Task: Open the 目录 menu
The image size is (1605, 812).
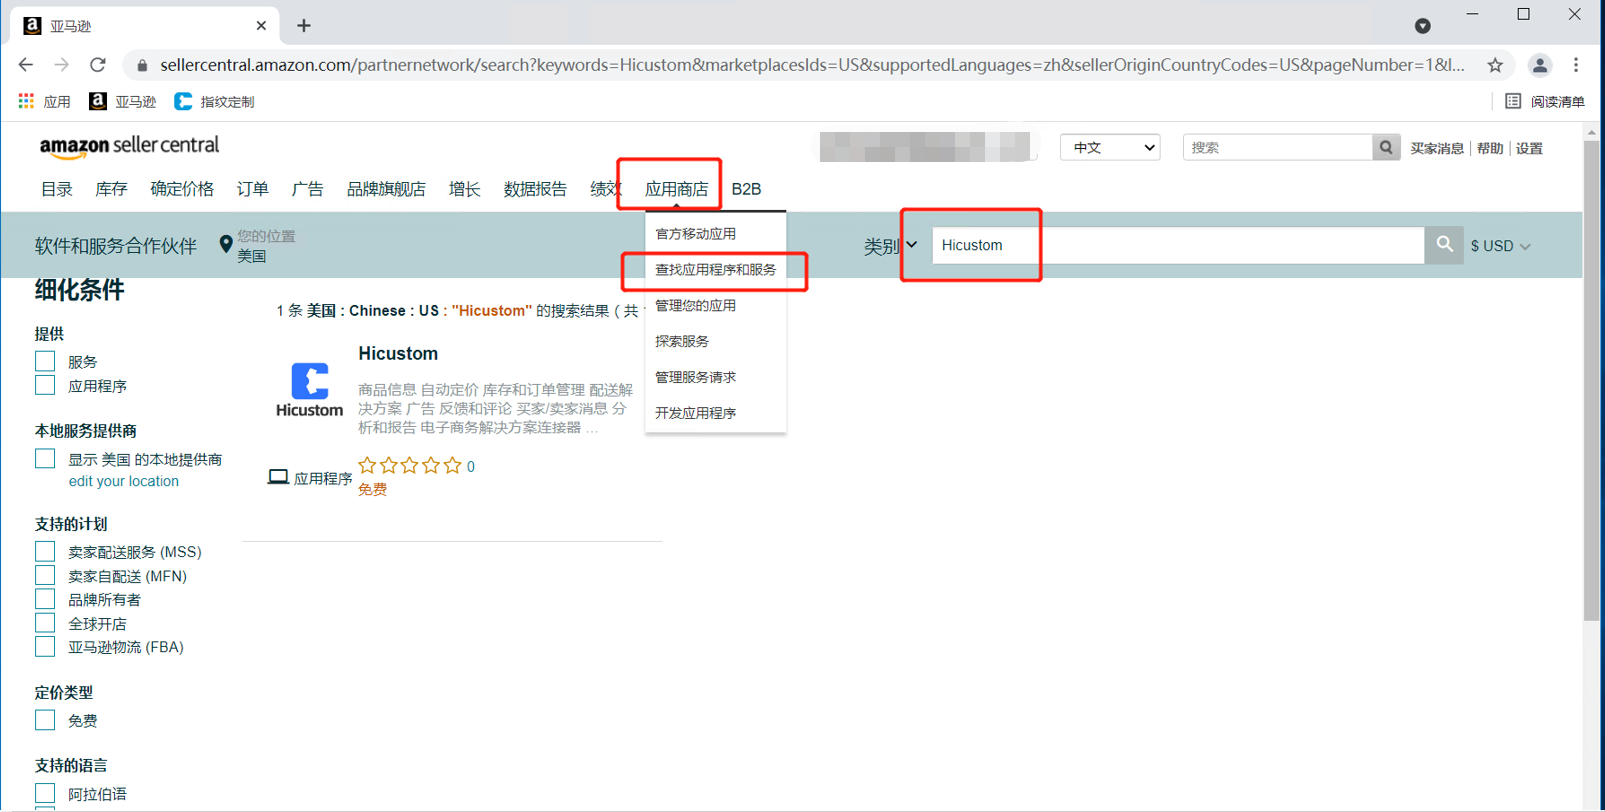Action: [x=57, y=189]
